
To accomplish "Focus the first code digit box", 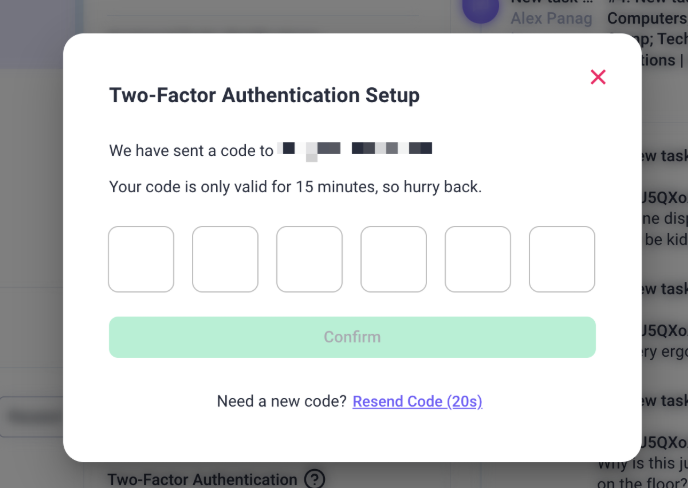I will [141, 259].
